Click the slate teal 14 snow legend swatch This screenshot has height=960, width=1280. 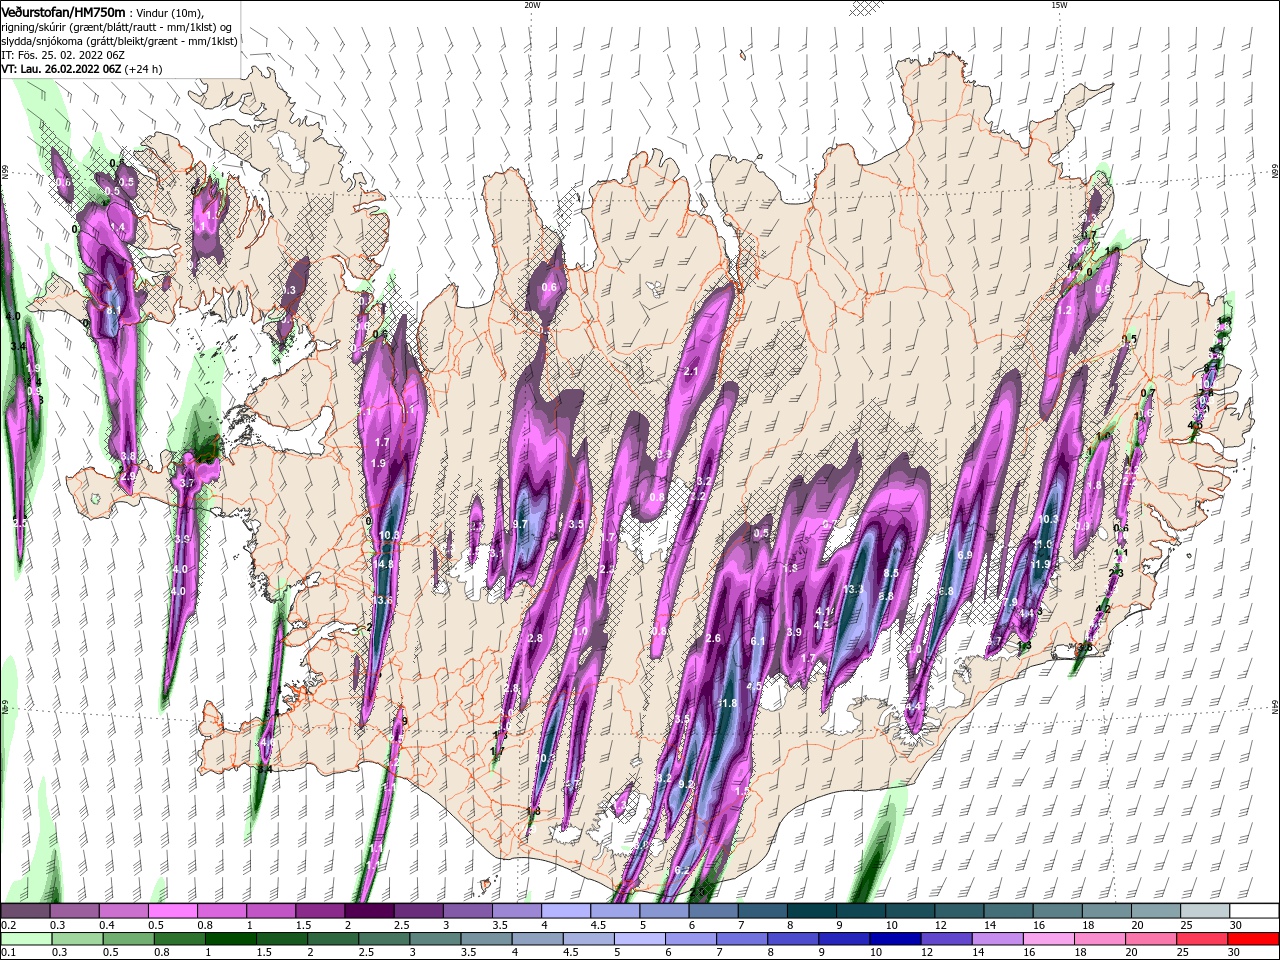[1008, 911]
